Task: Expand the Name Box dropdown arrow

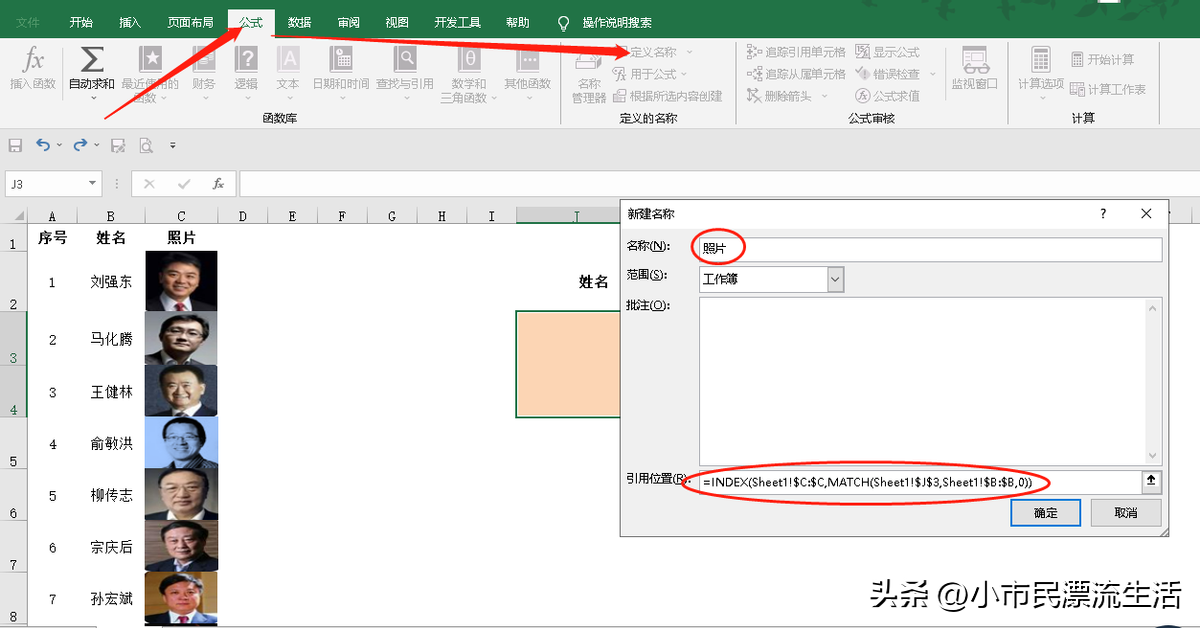Action: (x=92, y=184)
